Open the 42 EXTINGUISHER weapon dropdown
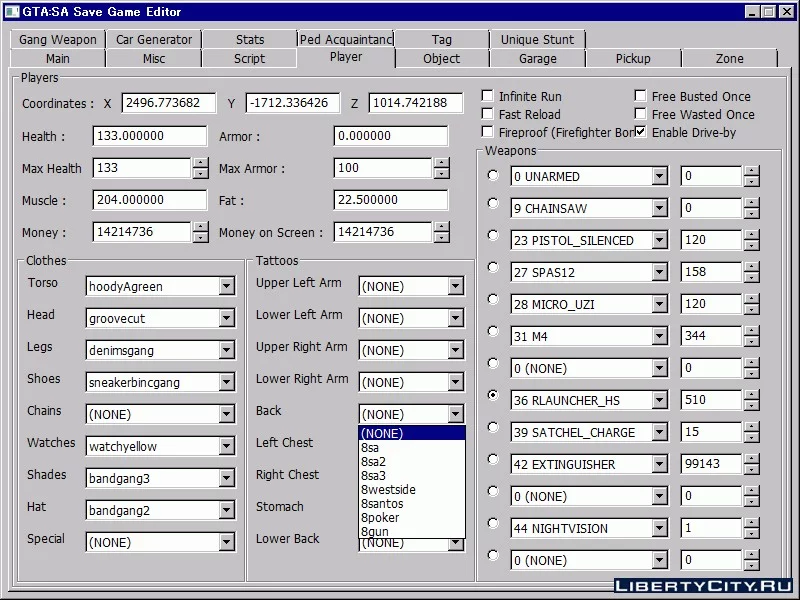This screenshot has height=600, width=800. [660, 464]
